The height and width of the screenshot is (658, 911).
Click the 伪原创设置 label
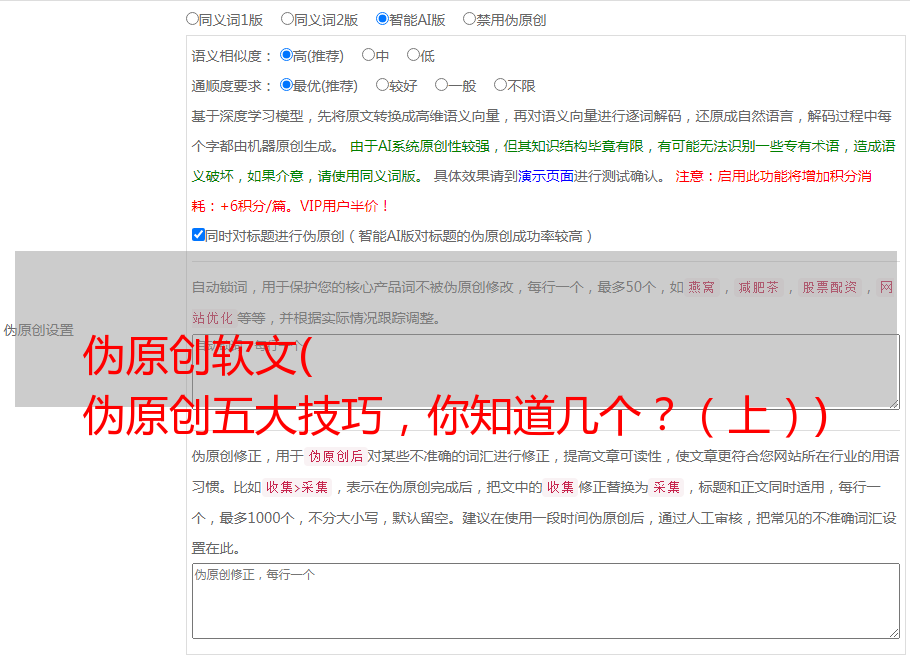38,330
